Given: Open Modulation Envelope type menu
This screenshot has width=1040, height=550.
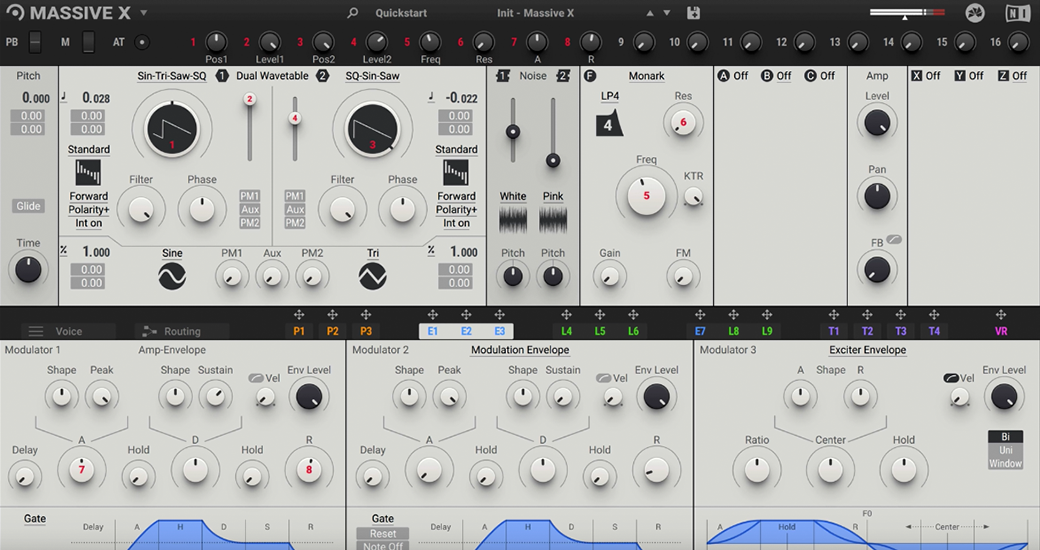Looking at the screenshot, I should tap(520, 350).
